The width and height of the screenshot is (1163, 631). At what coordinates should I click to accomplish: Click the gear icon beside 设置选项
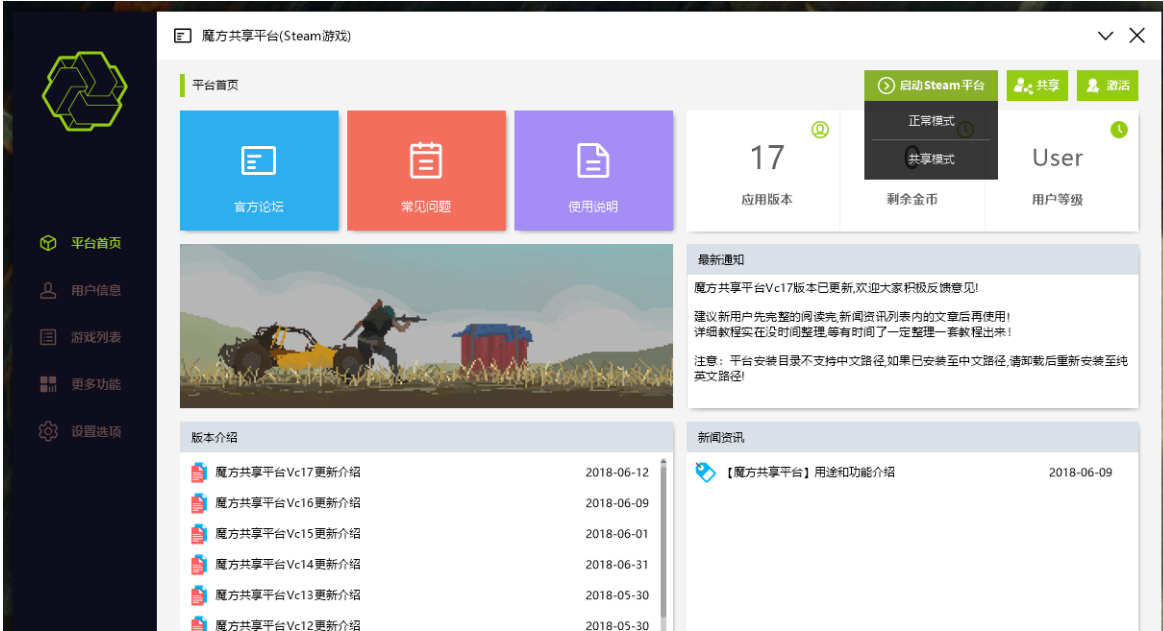pyautogui.click(x=48, y=432)
